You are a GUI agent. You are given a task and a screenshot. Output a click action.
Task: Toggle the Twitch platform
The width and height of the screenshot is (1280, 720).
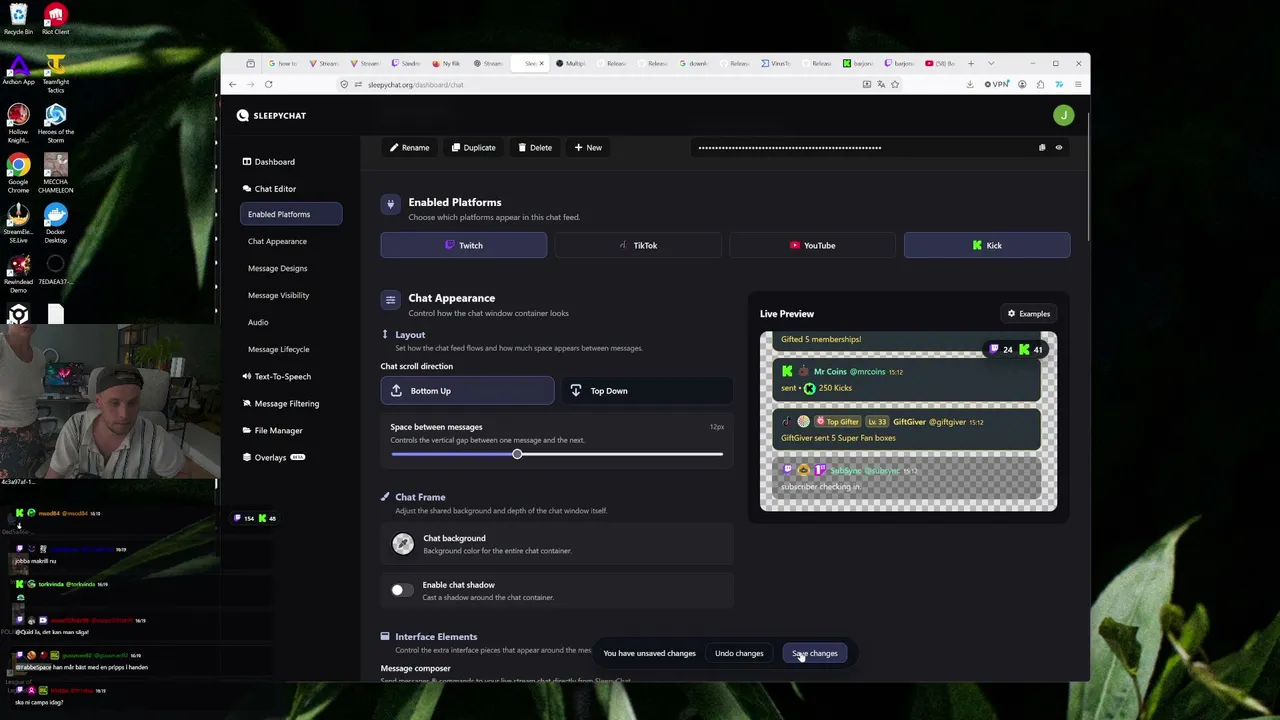(463, 245)
